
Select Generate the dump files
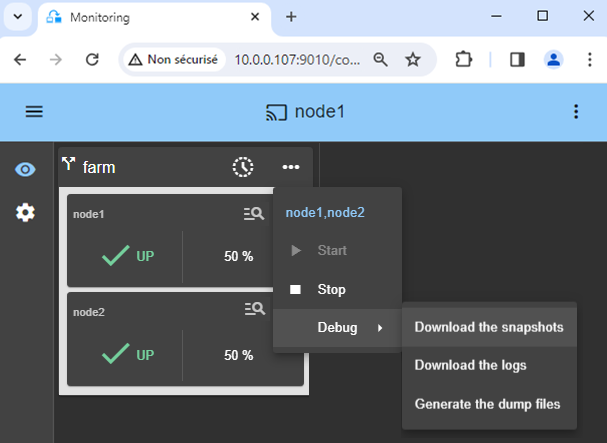tap(487, 404)
